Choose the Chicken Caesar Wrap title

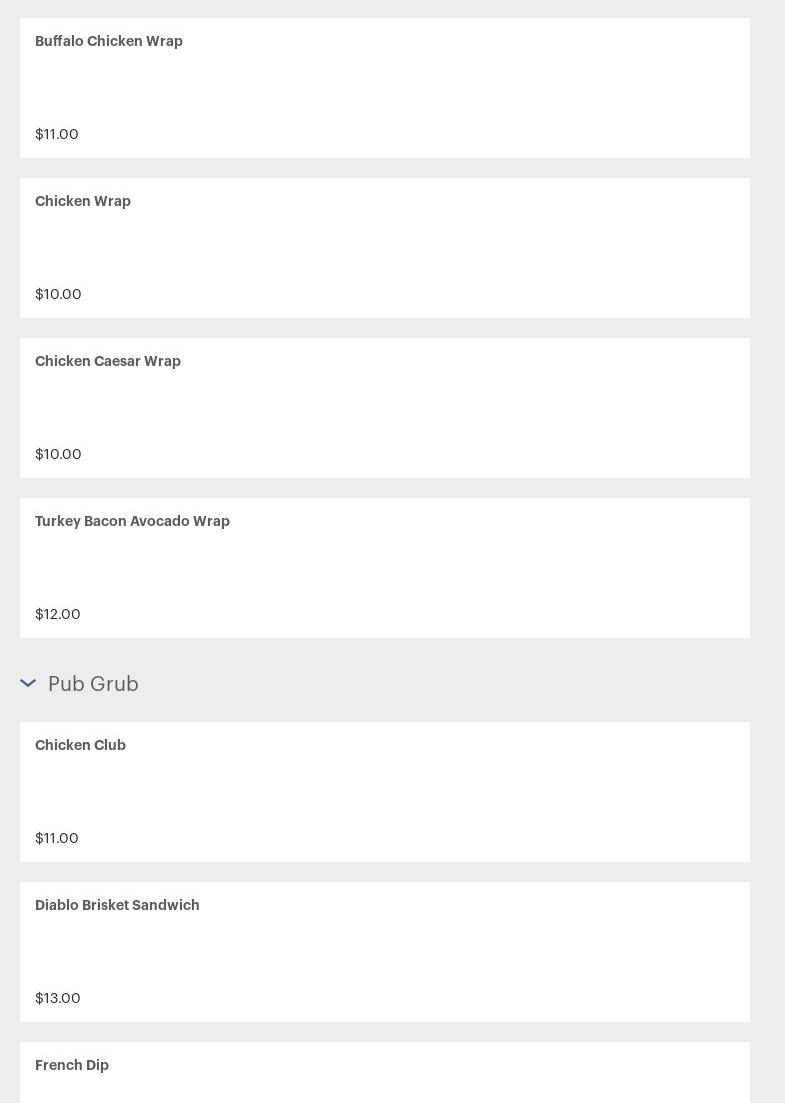pos(108,362)
